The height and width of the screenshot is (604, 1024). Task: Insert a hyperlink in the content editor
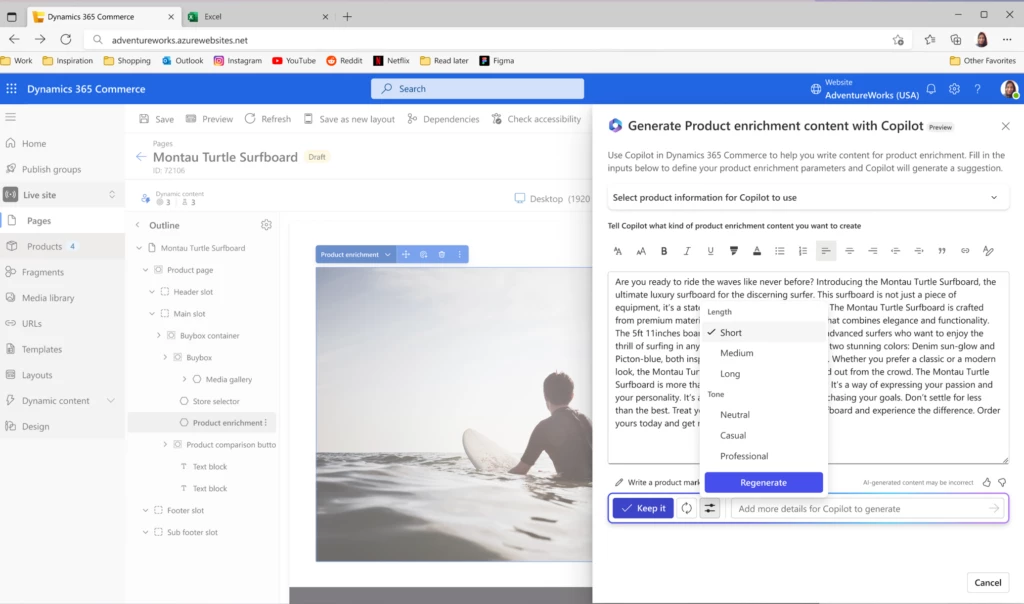click(965, 251)
